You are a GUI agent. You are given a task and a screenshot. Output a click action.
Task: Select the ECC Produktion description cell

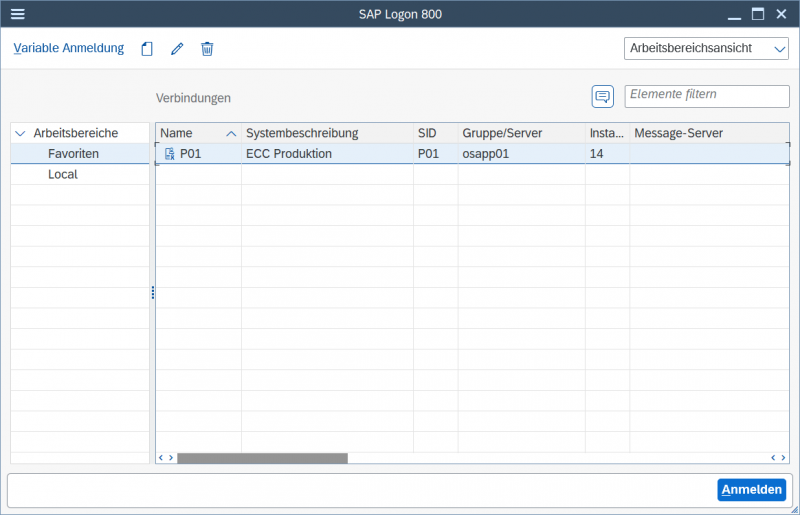click(327, 154)
